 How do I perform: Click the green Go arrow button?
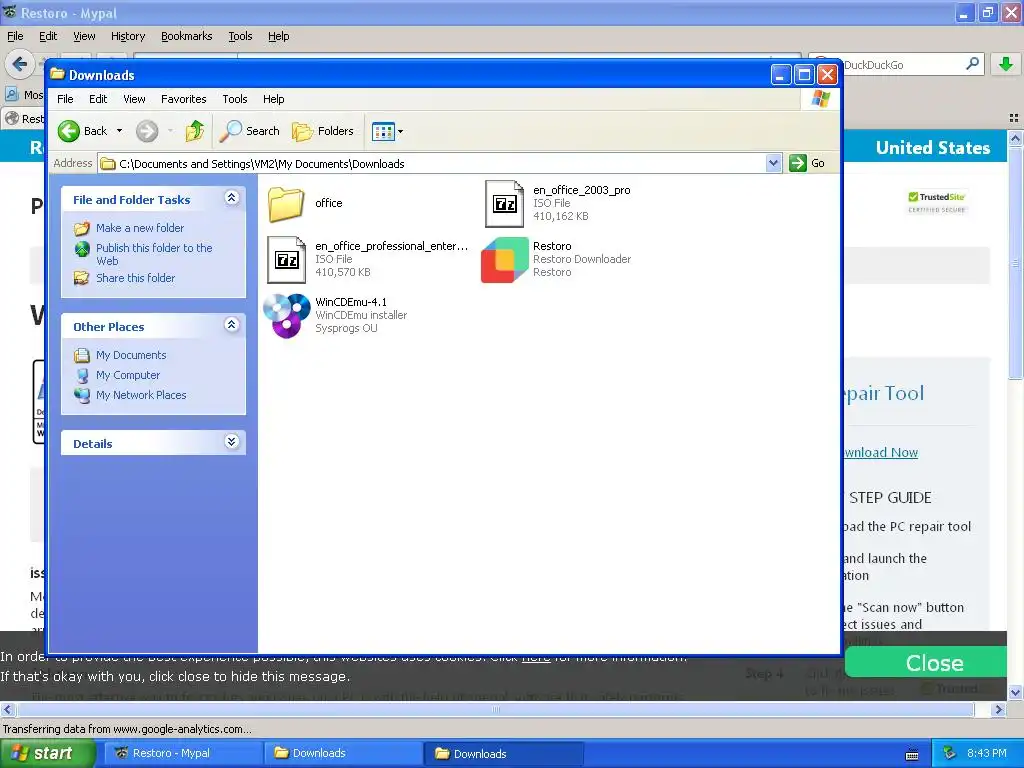tap(797, 163)
